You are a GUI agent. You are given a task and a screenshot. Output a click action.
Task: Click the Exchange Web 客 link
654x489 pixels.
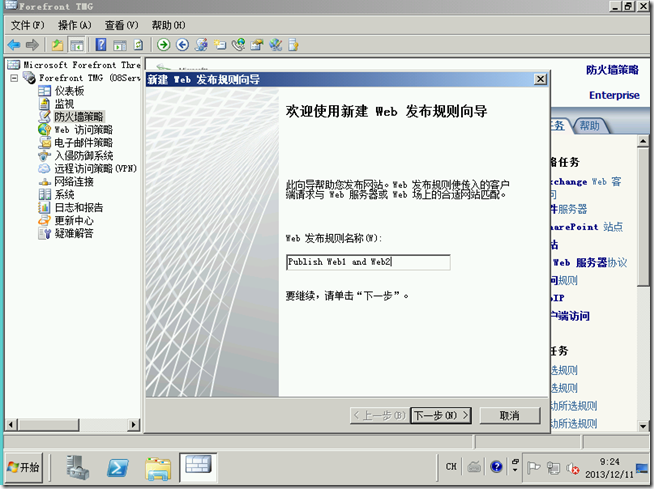click(x=586, y=181)
